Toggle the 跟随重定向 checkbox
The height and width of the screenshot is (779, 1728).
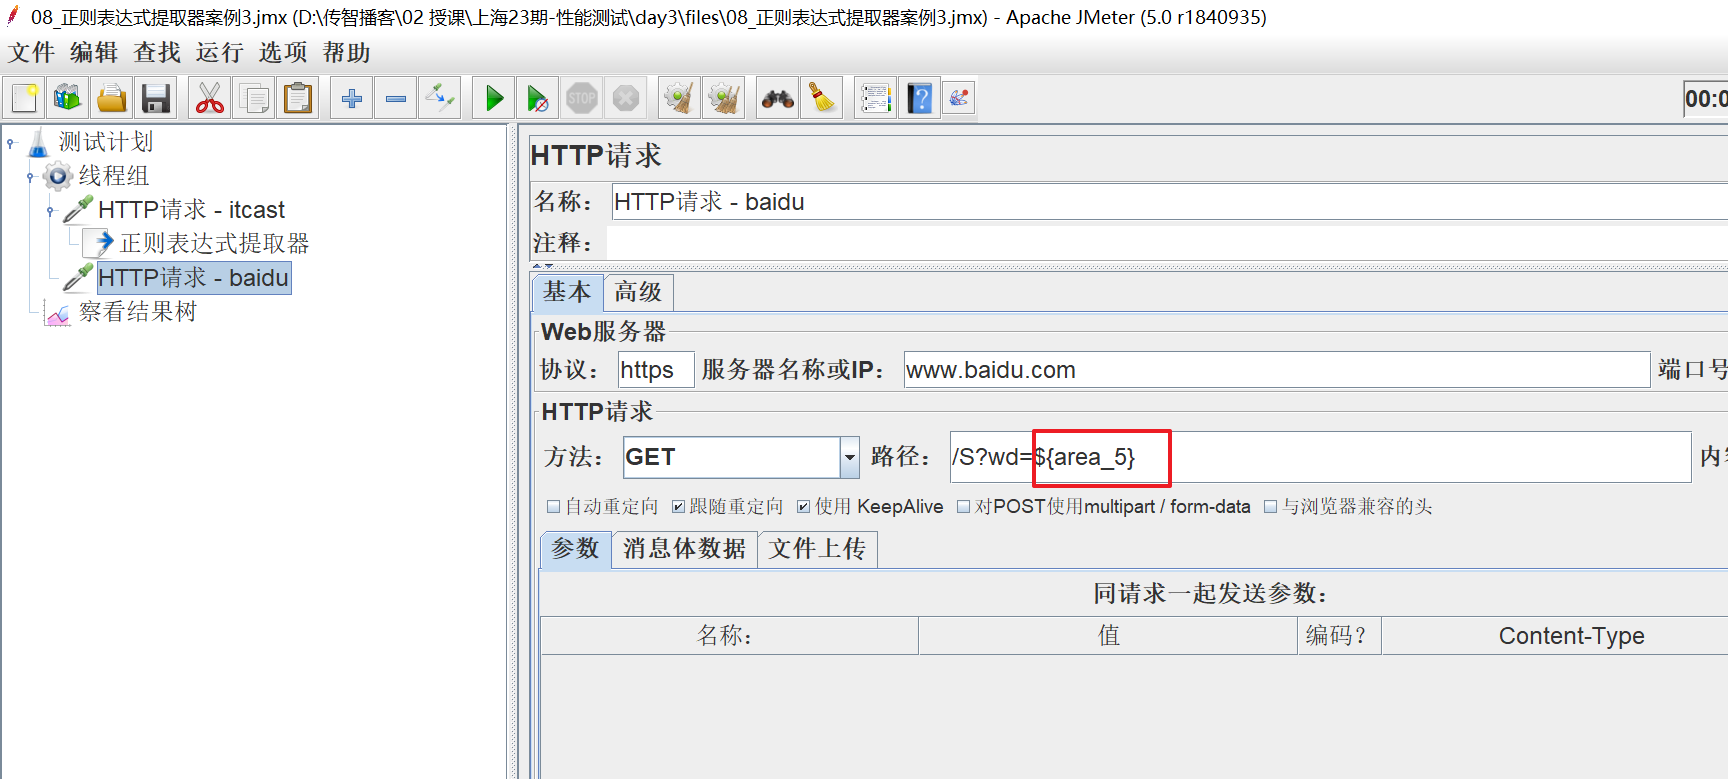pyautogui.click(x=678, y=507)
